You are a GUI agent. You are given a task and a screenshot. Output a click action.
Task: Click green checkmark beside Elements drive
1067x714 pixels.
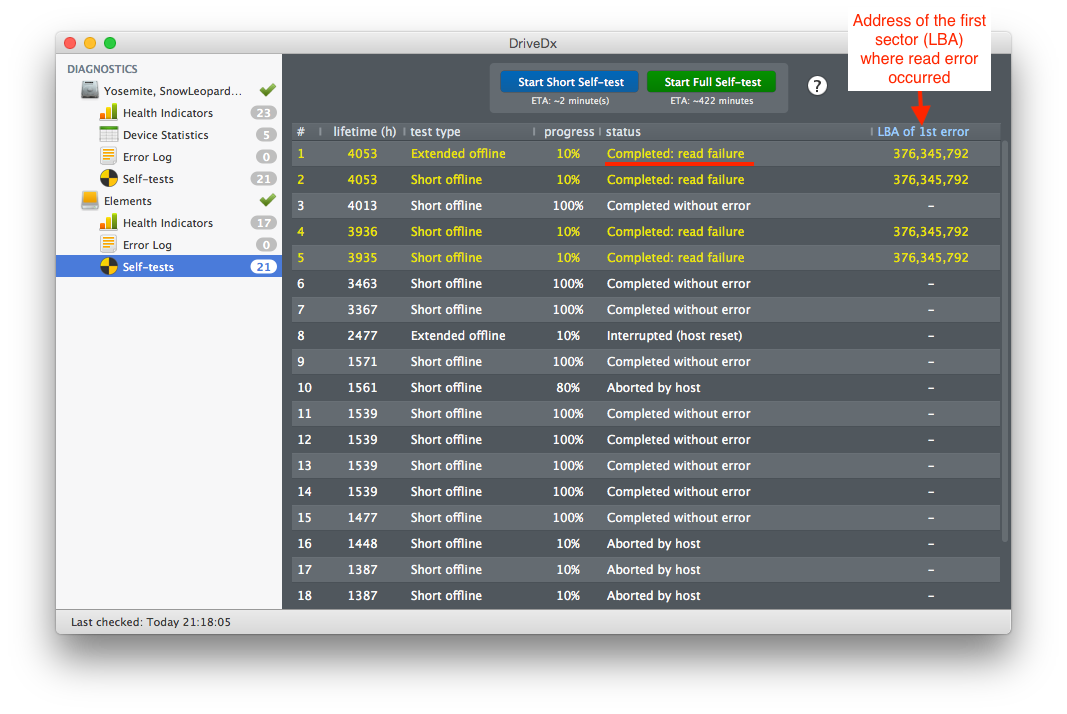coord(267,199)
